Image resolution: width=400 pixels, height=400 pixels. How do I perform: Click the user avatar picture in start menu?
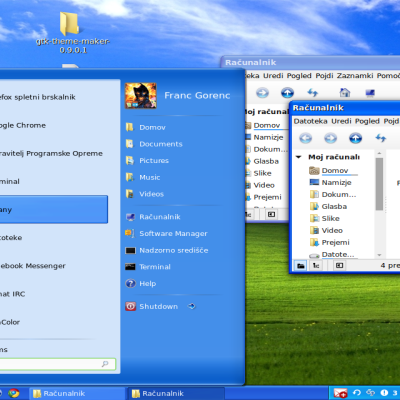(x=141, y=96)
